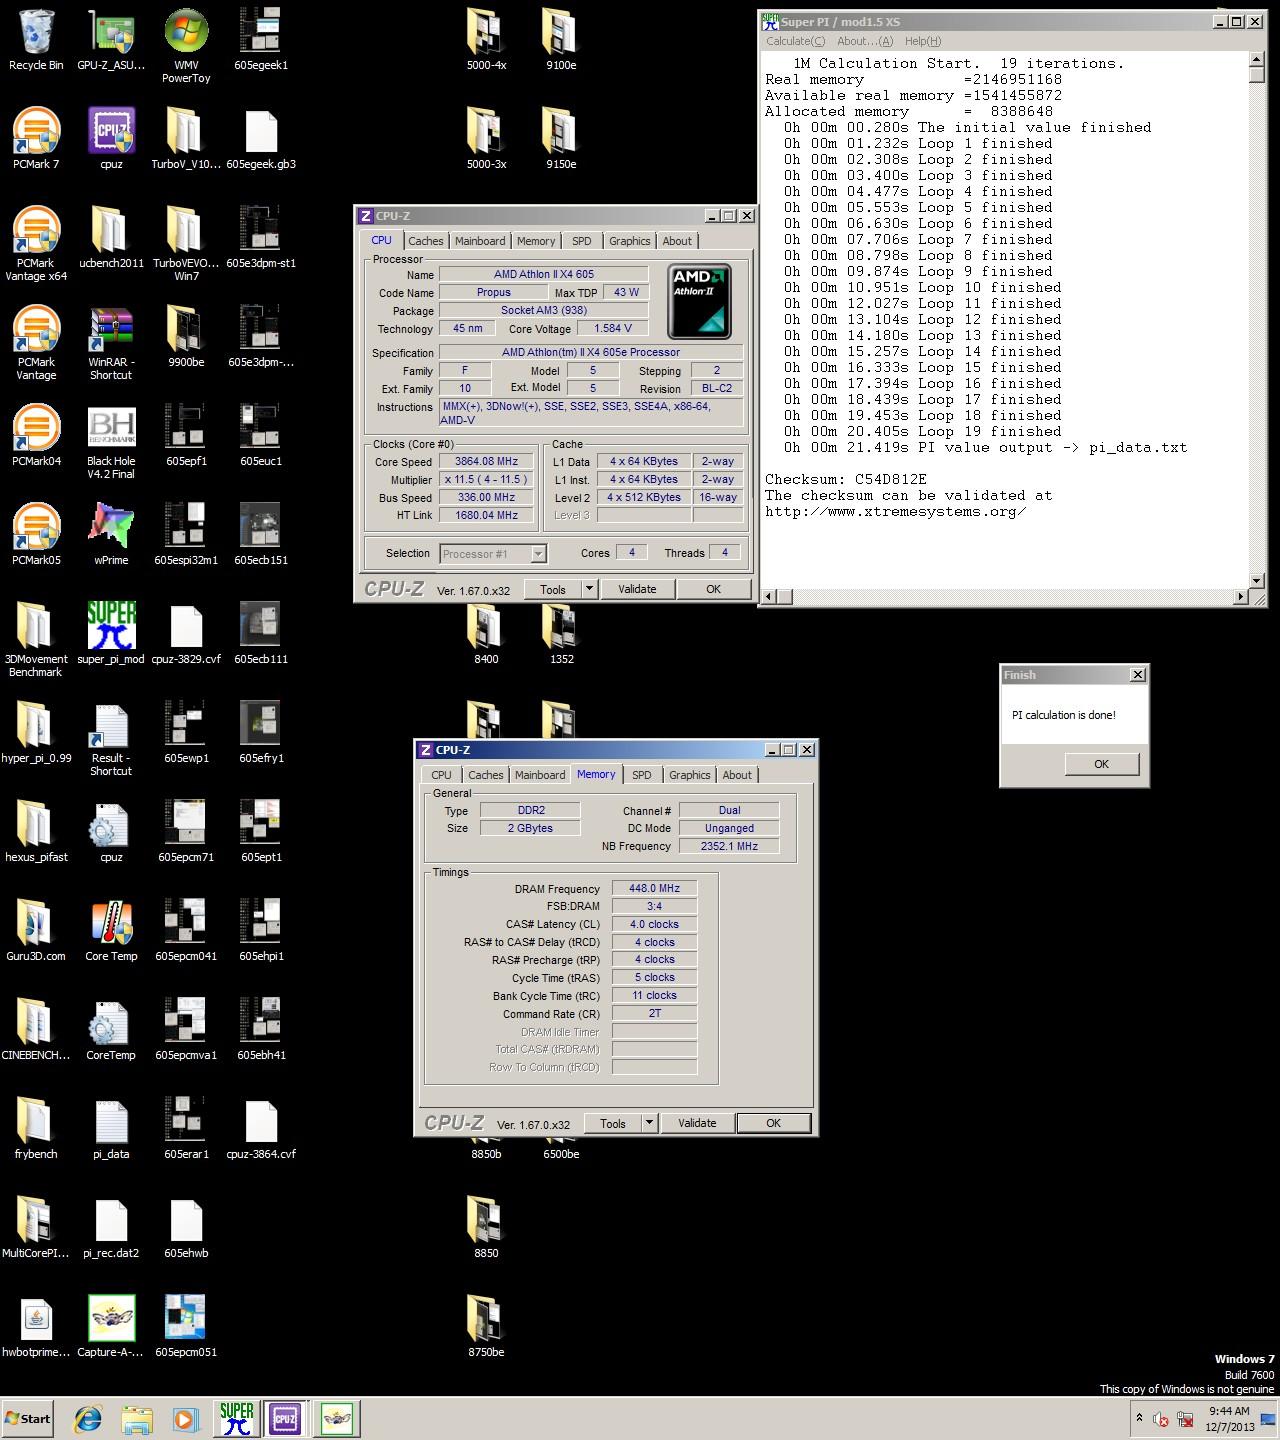Open the pi_data text file icon
Screen dimensions: 1280x1440
(111, 1129)
